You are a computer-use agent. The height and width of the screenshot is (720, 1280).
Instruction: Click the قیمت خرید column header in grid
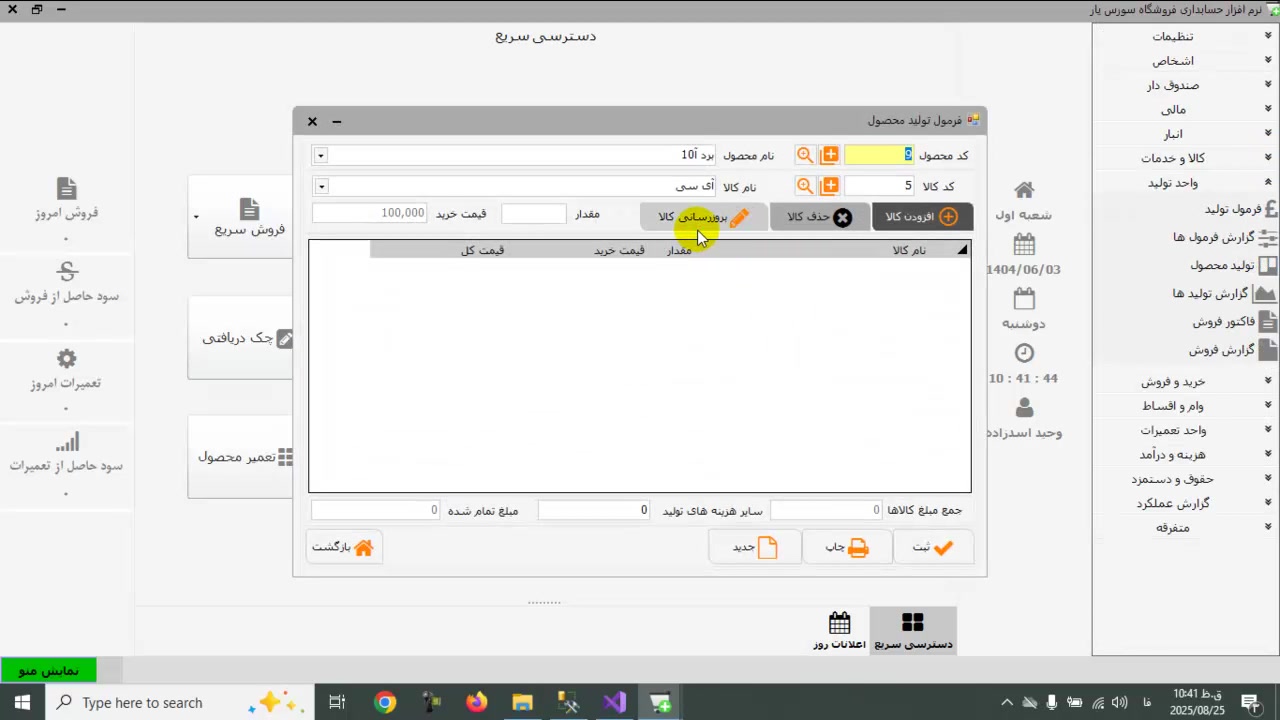(619, 250)
